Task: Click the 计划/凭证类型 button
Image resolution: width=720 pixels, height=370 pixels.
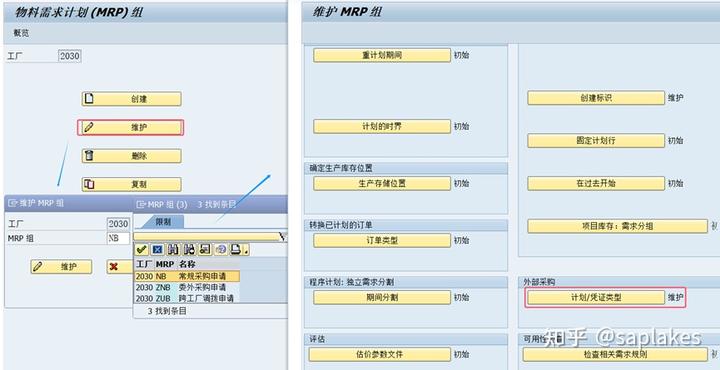Action: coord(596,297)
